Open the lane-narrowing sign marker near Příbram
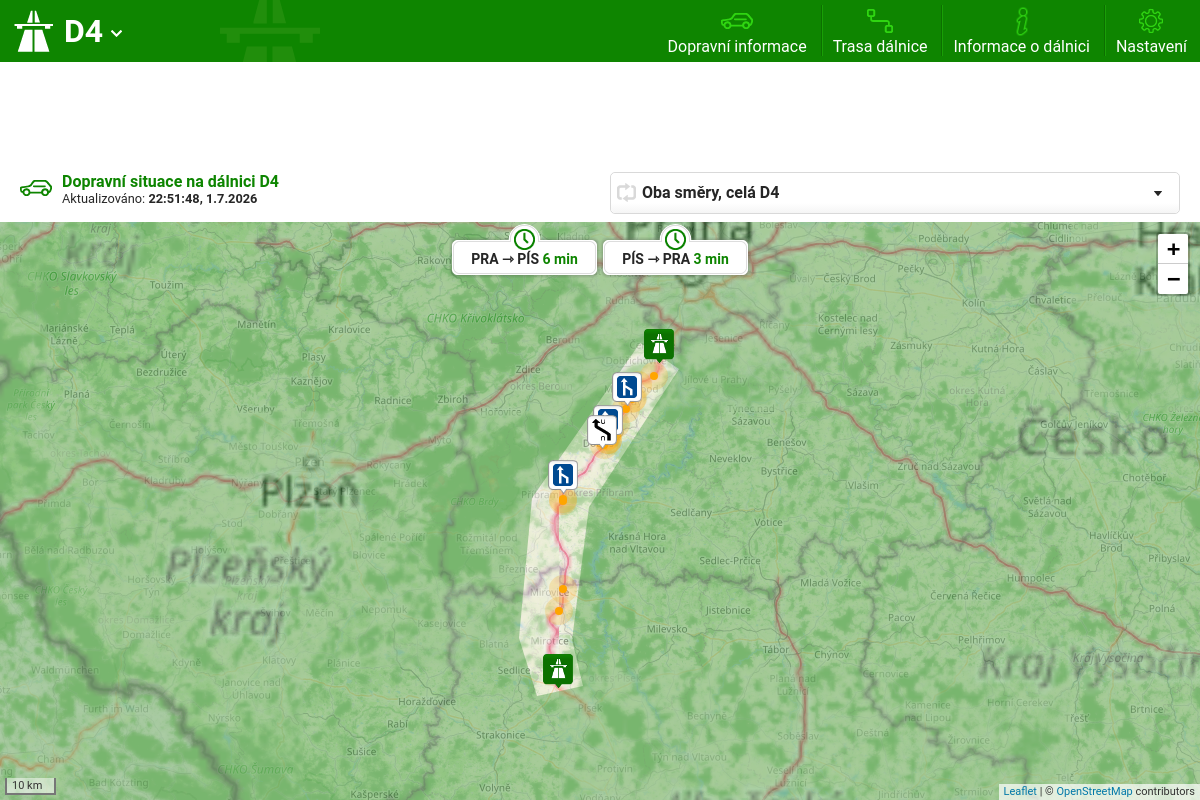The width and height of the screenshot is (1200, 800). point(563,475)
